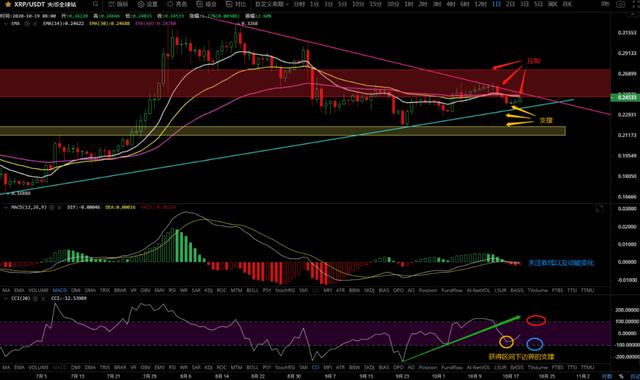
Task: Select the 4时 interval
Action: tap(451, 4)
